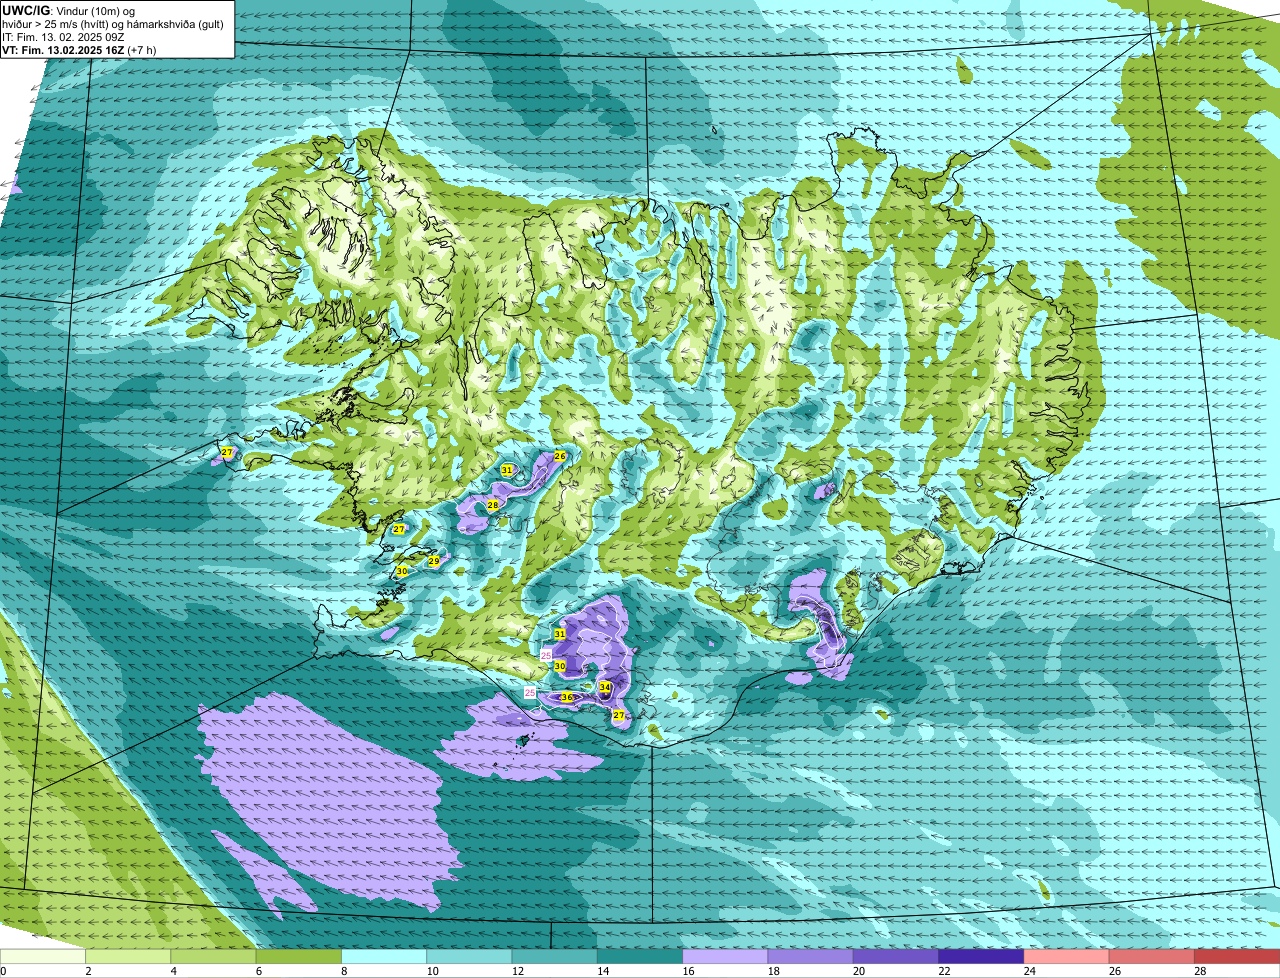The width and height of the screenshot is (1280, 978).
Task: Click the legend scale number 20
Action: (x=858, y=971)
